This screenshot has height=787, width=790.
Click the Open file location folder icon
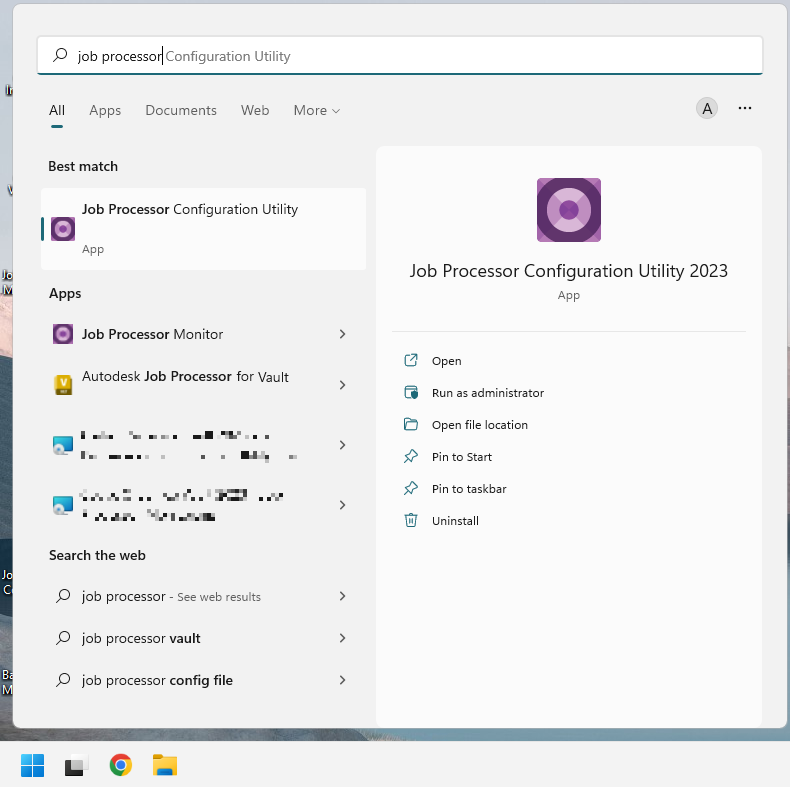point(411,424)
